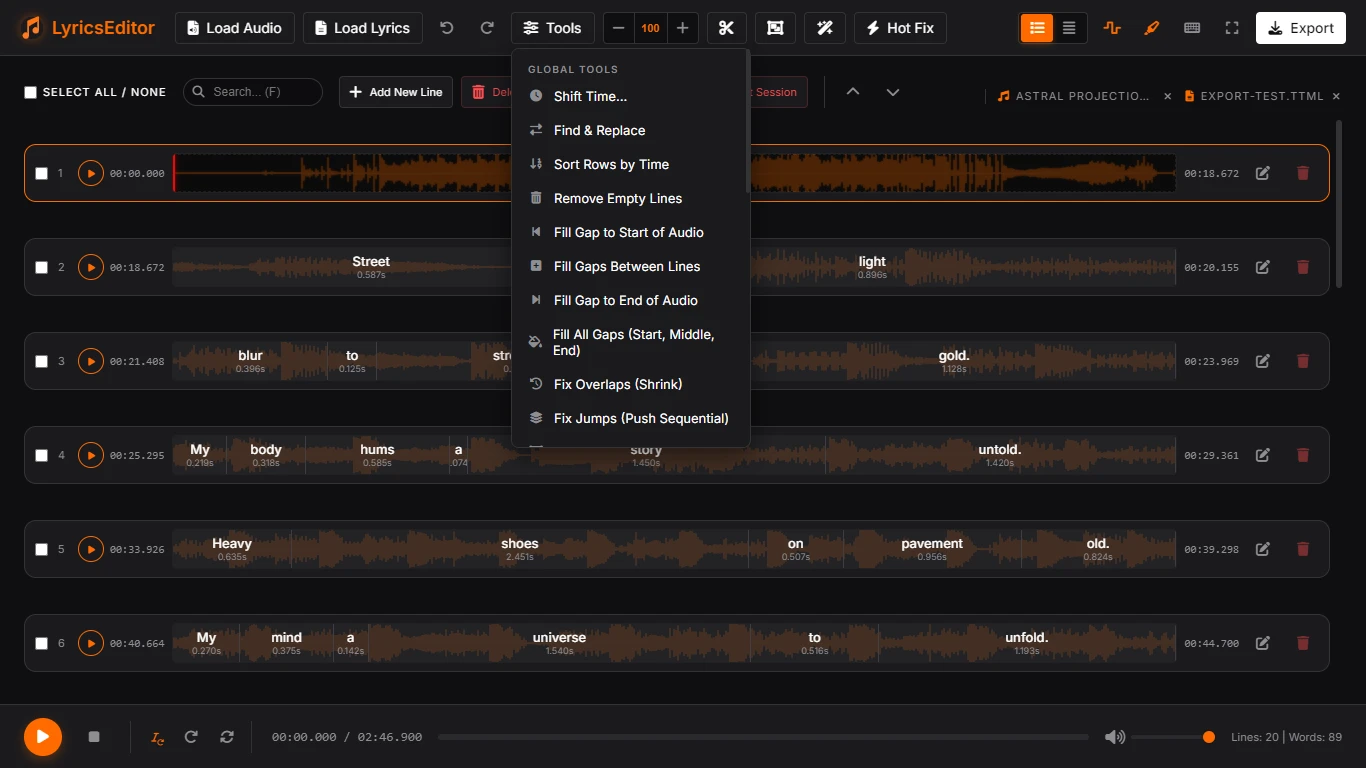Choose Fill All Gaps (Start, Middle, End)

pos(630,342)
